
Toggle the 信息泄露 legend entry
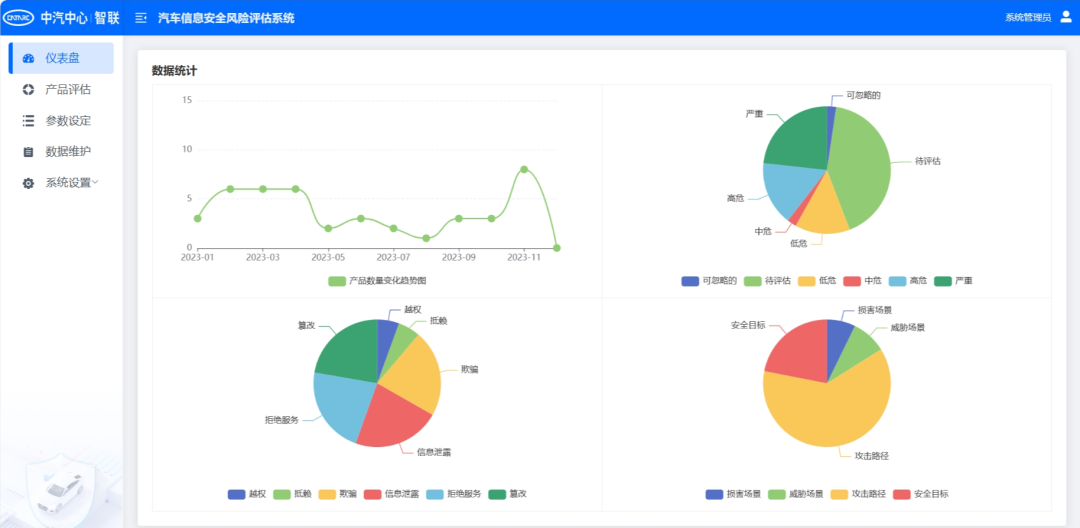coord(391,494)
